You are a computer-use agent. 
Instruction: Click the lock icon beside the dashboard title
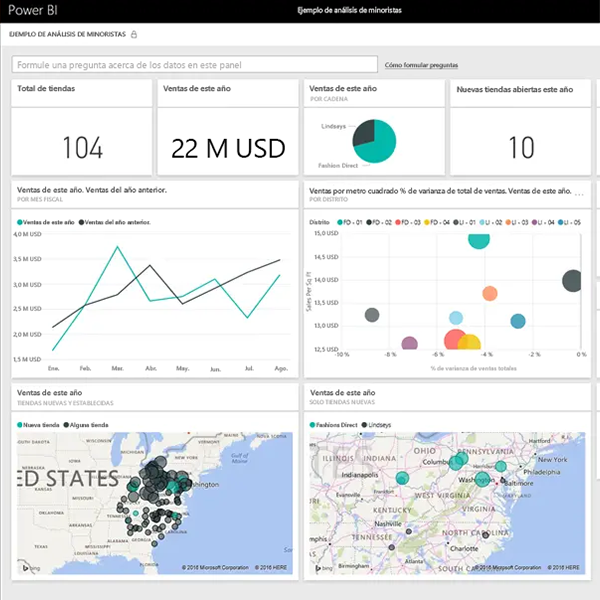(134, 34)
